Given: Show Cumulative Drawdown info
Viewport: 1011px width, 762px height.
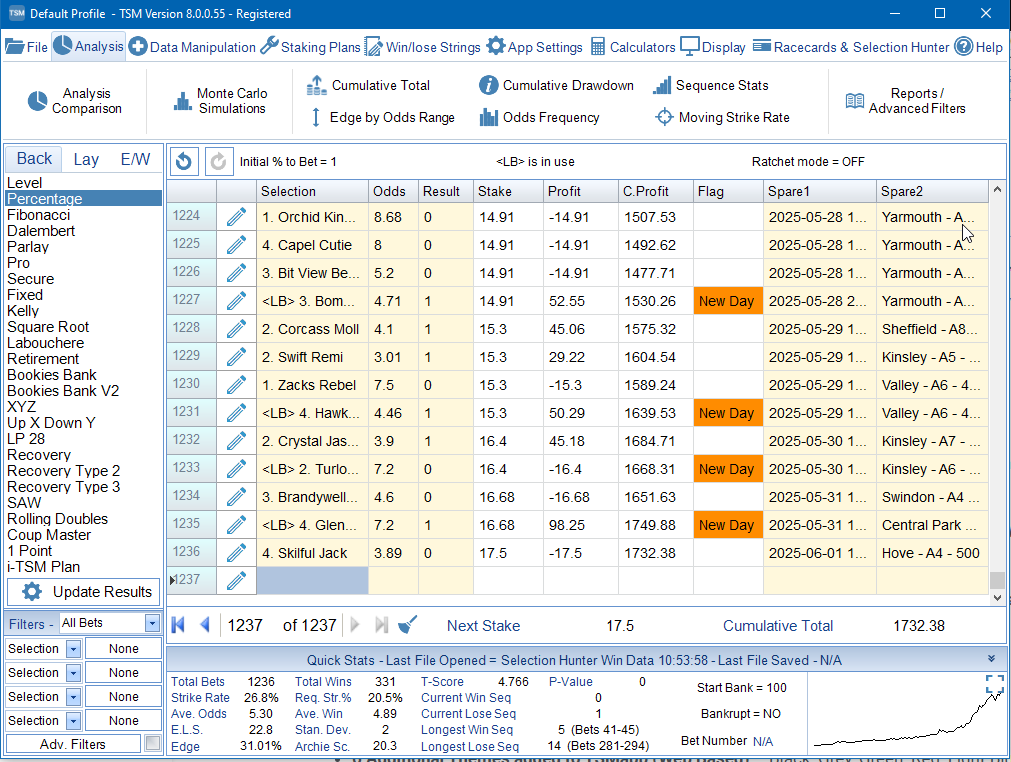Looking at the screenshot, I should click(556, 85).
